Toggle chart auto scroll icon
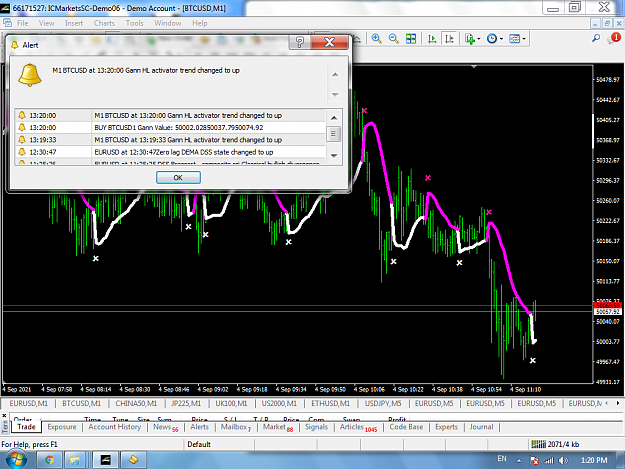625x469 pixels. [432, 39]
